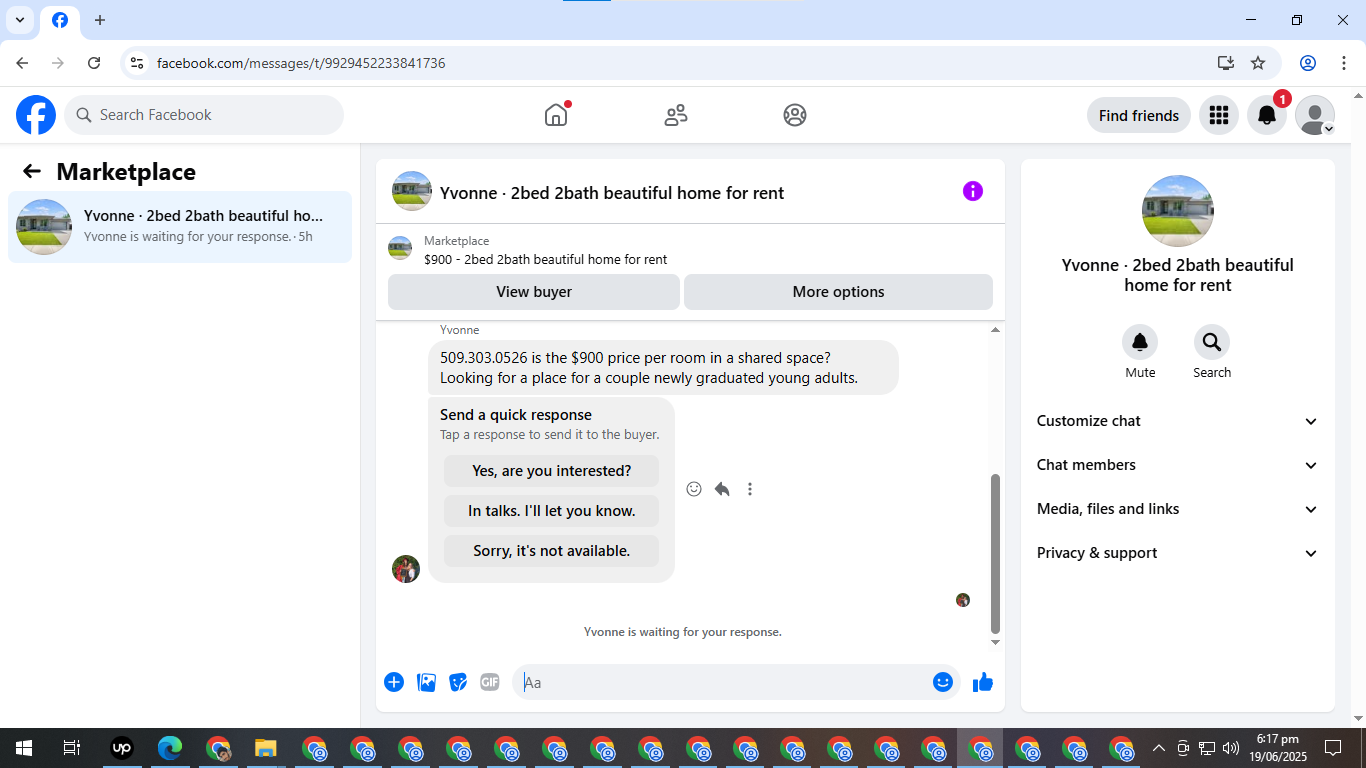Open the Friends icon in top navigation
Viewport: 1366px width, 768px height.
[x=676, y=115]
